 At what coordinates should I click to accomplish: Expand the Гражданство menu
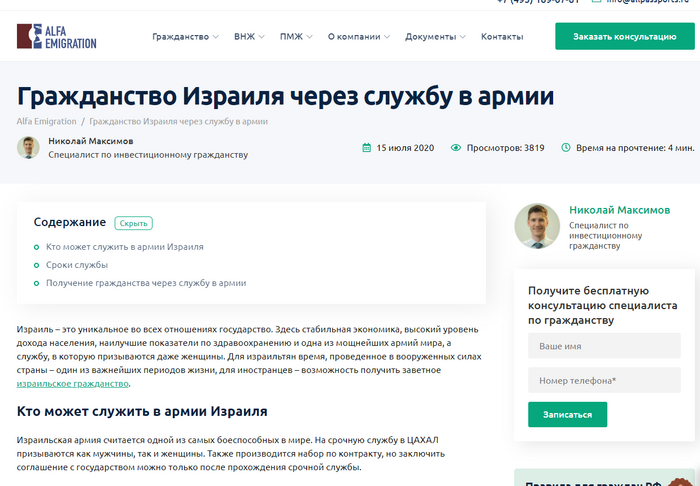click(185, 37)
